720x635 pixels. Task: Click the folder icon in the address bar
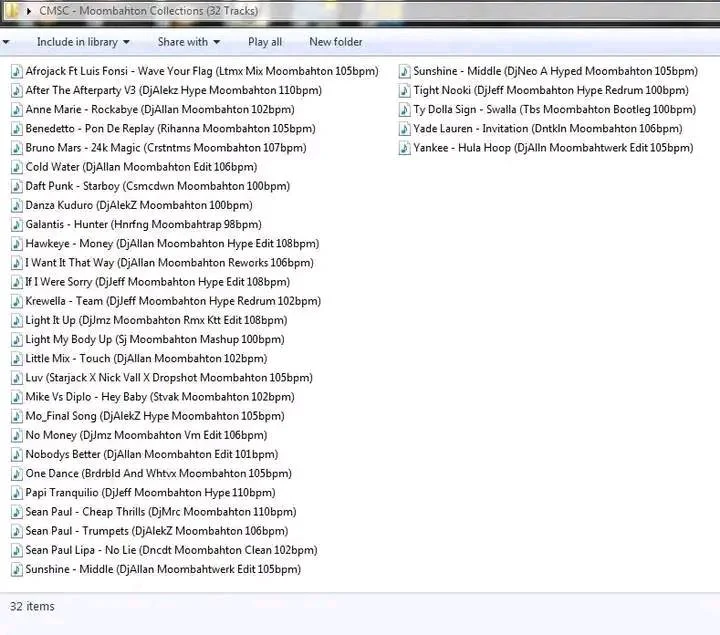pyautogui.click(x=12, y=11)
